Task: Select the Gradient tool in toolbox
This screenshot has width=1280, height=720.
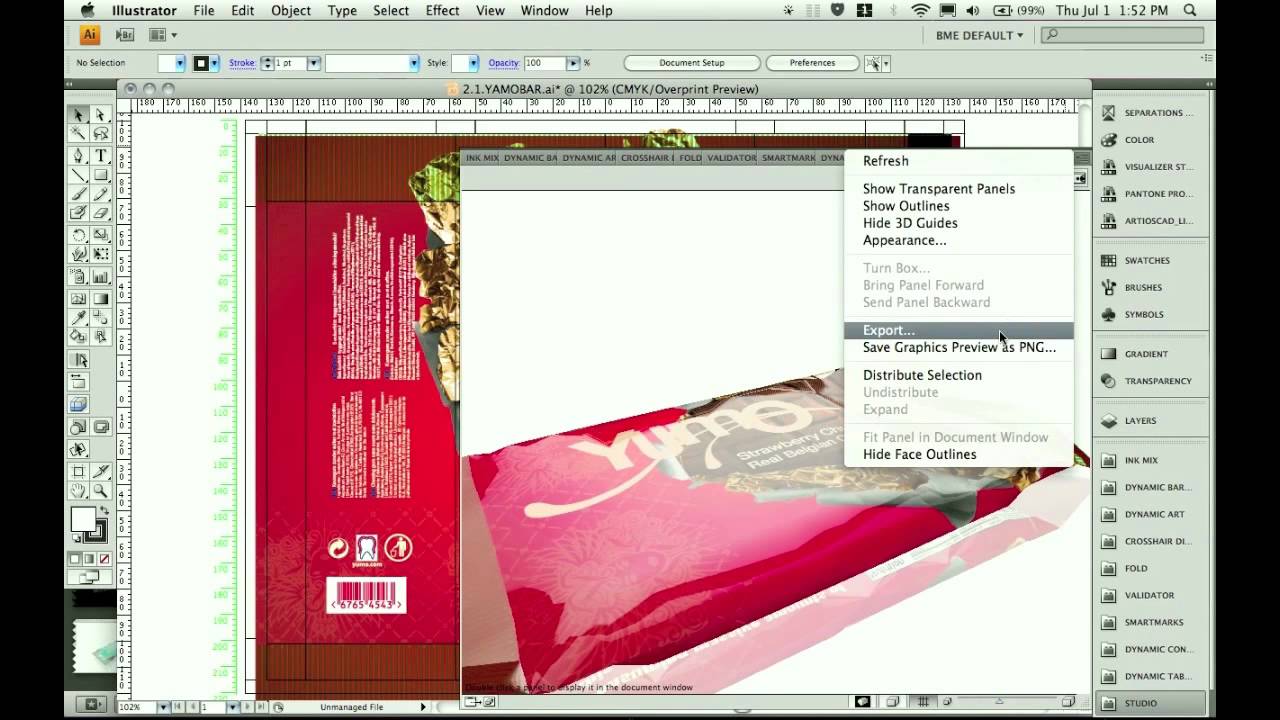Action: click(101, 298)
